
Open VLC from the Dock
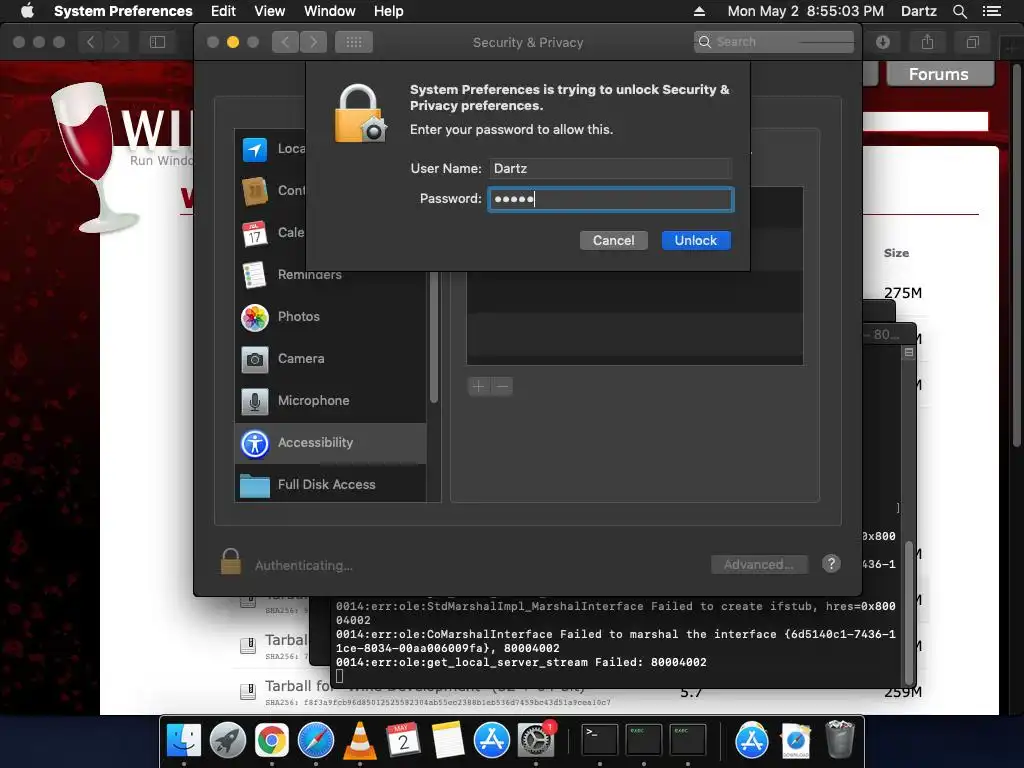click(x=360, y=740)
